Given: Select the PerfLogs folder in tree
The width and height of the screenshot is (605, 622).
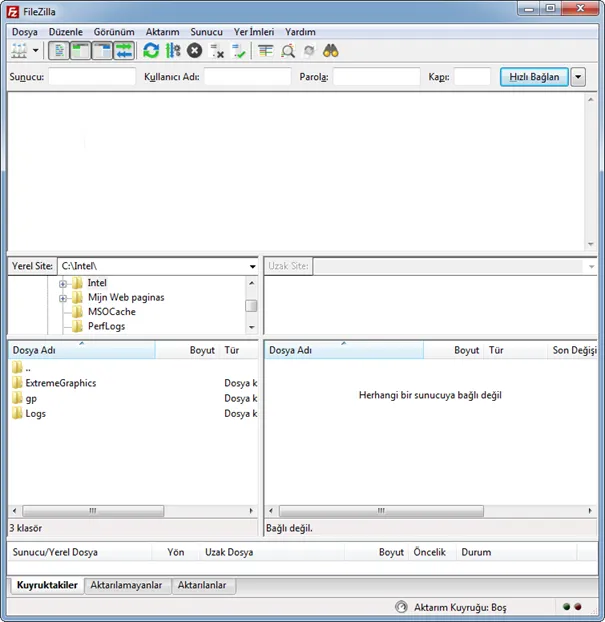Looking at the screenshot, I should (x=106, y=326).
